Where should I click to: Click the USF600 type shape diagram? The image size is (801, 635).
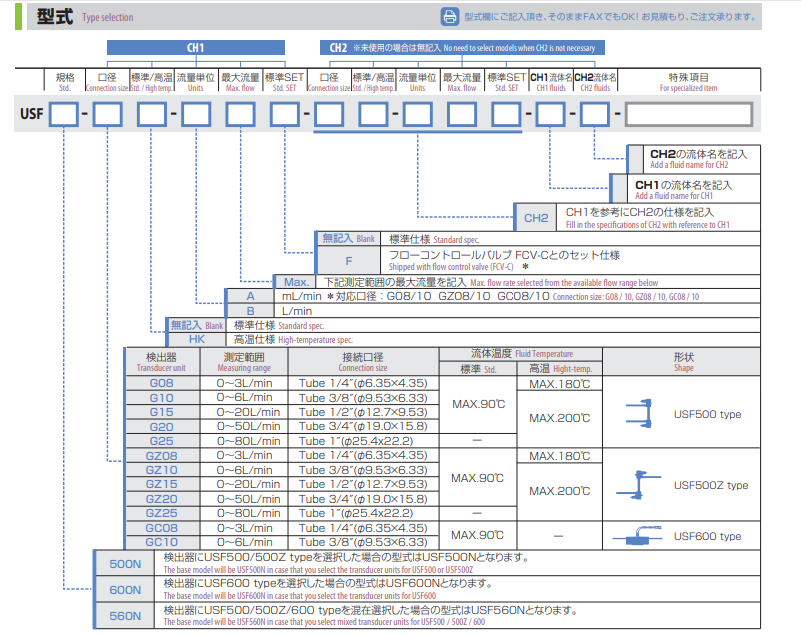[x=639, y=535]
